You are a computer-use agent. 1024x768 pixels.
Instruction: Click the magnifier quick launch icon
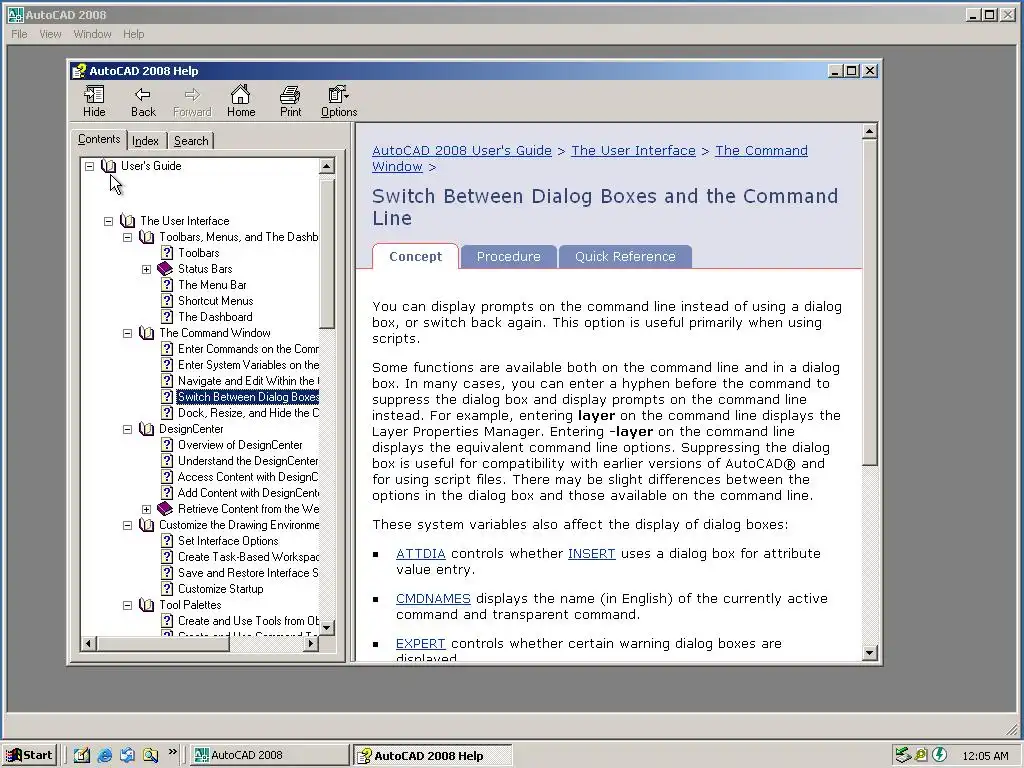click(x=150, y=756)
